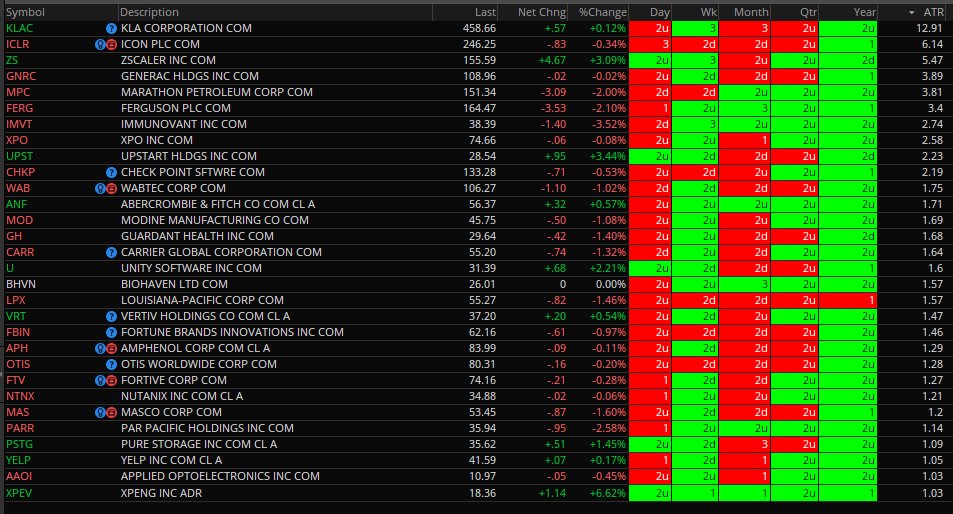Open the question mark icon for FBIN
The height and width of the screenshot is (514, 953).
(x=111, y=332)
